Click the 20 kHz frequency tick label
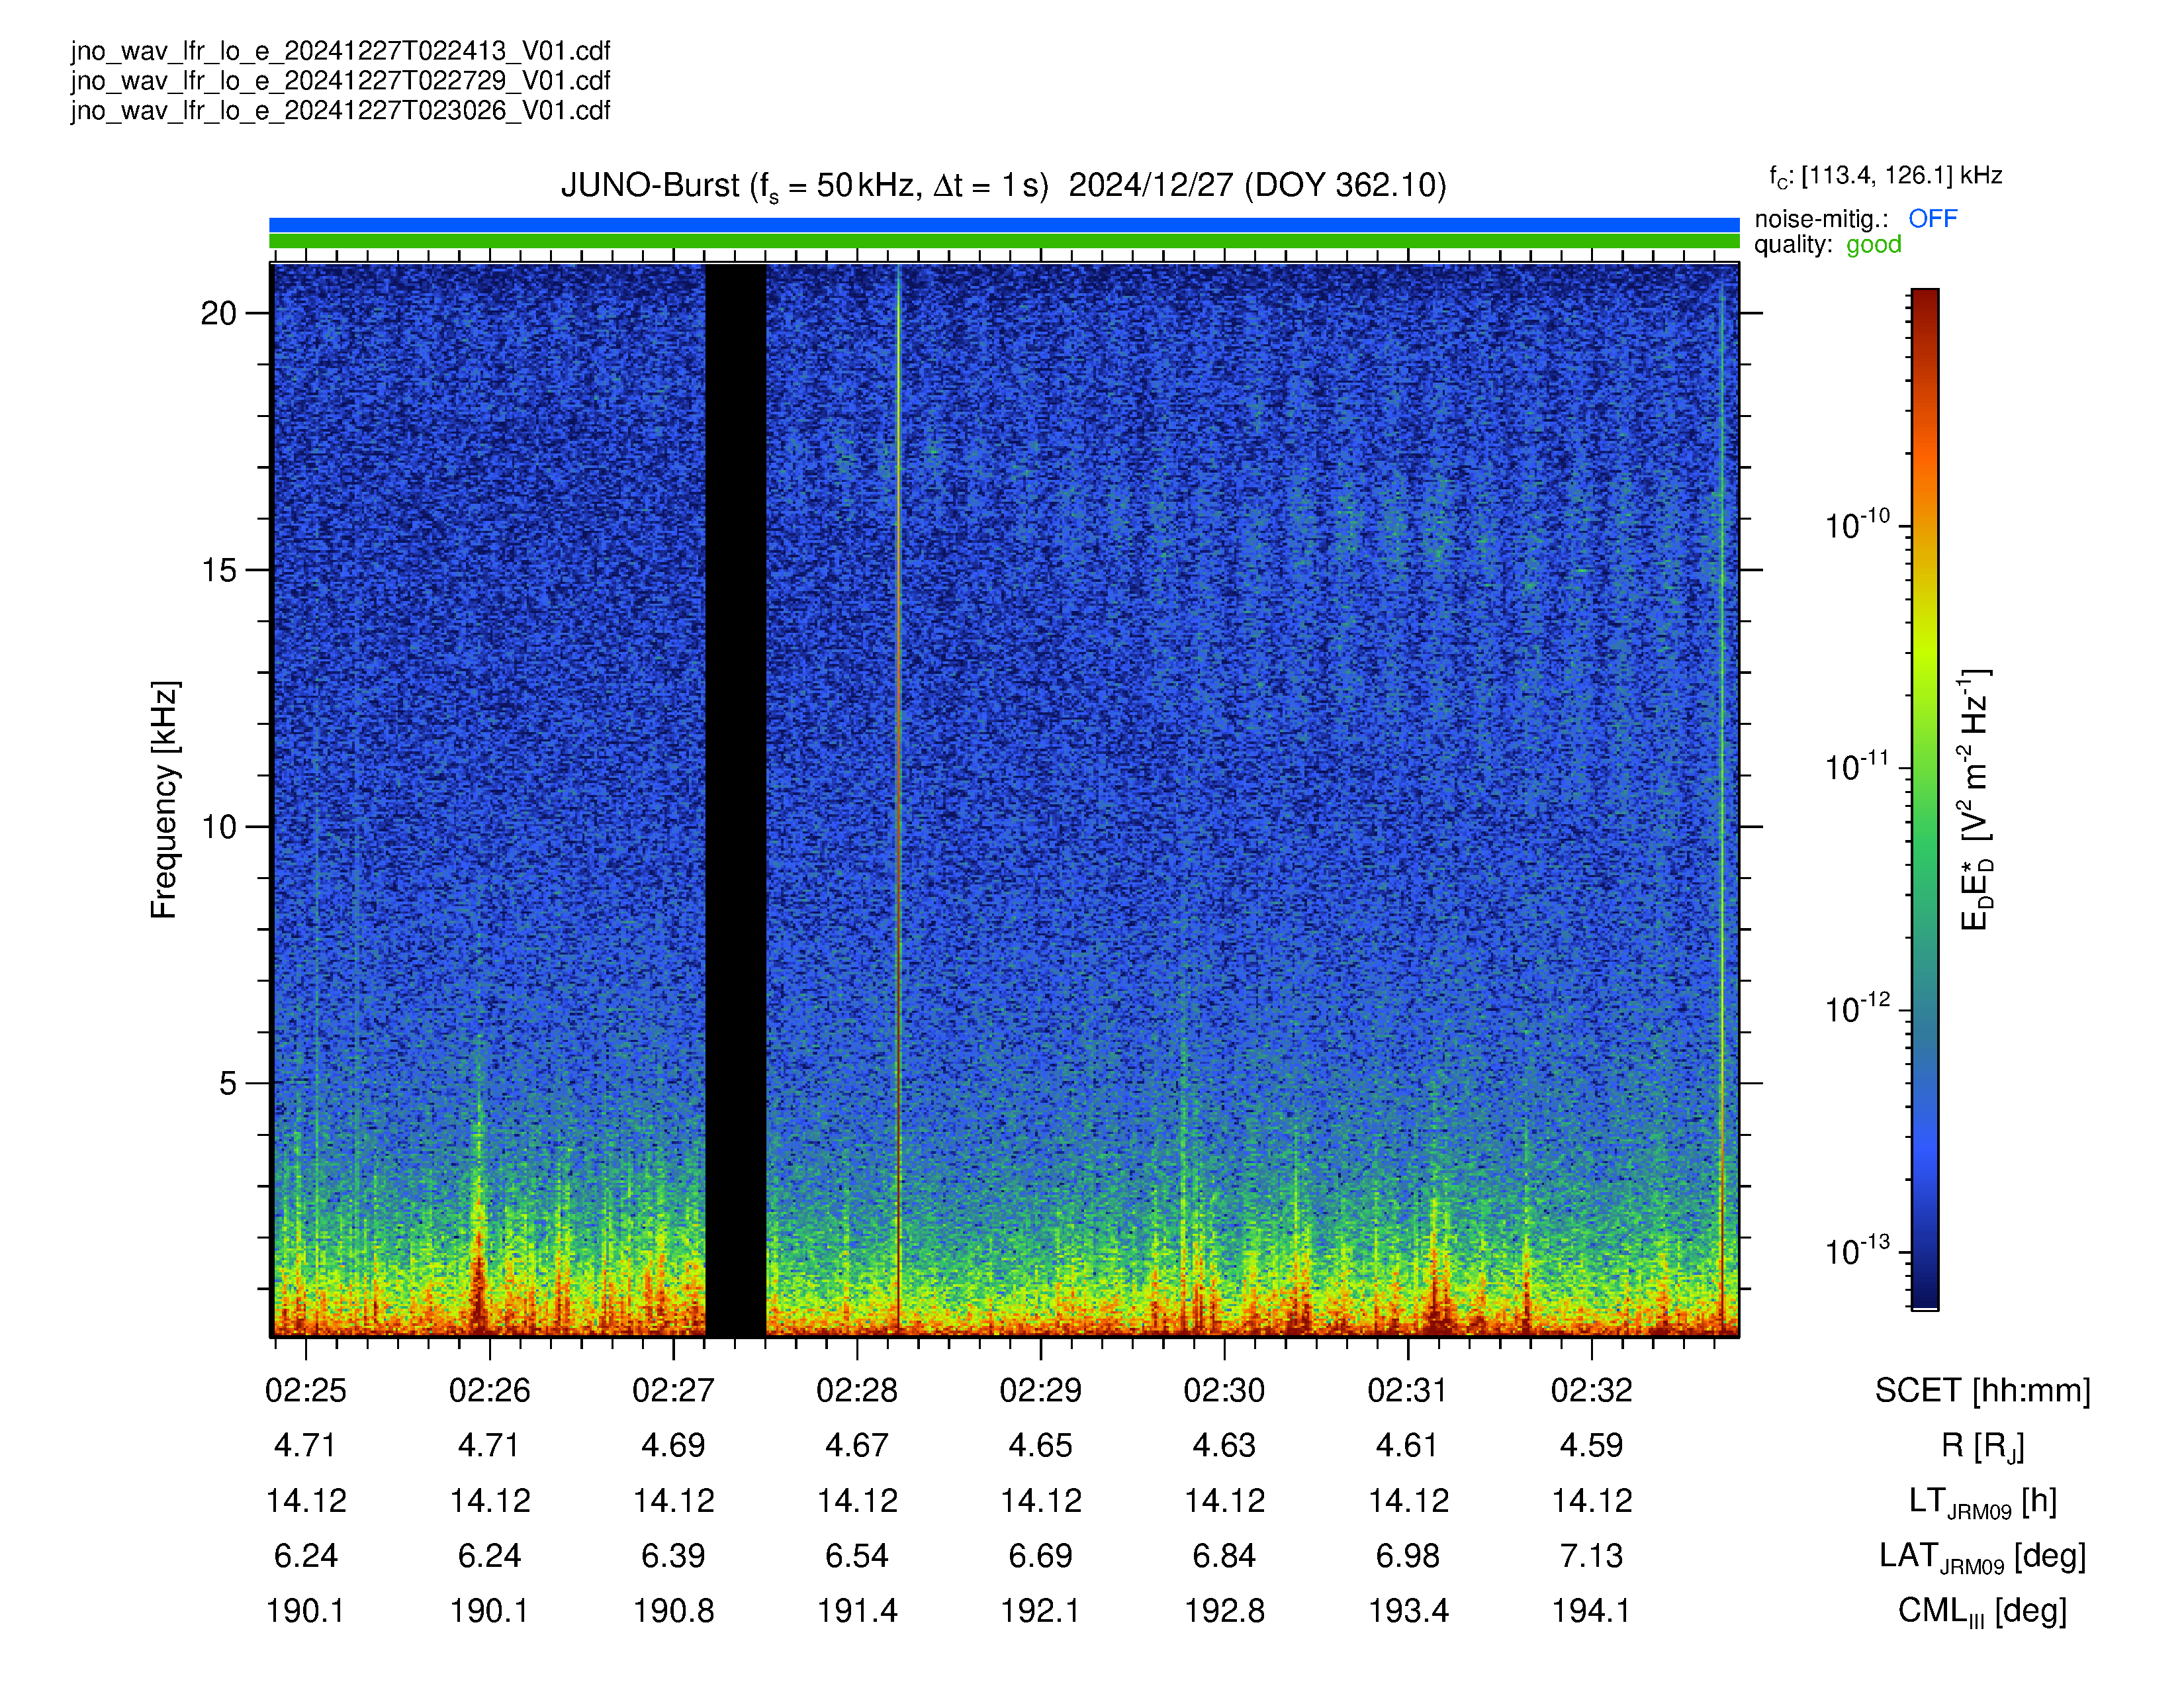Image resolution: width=2184 pixels, height=1688 pixels. [219, 313]
